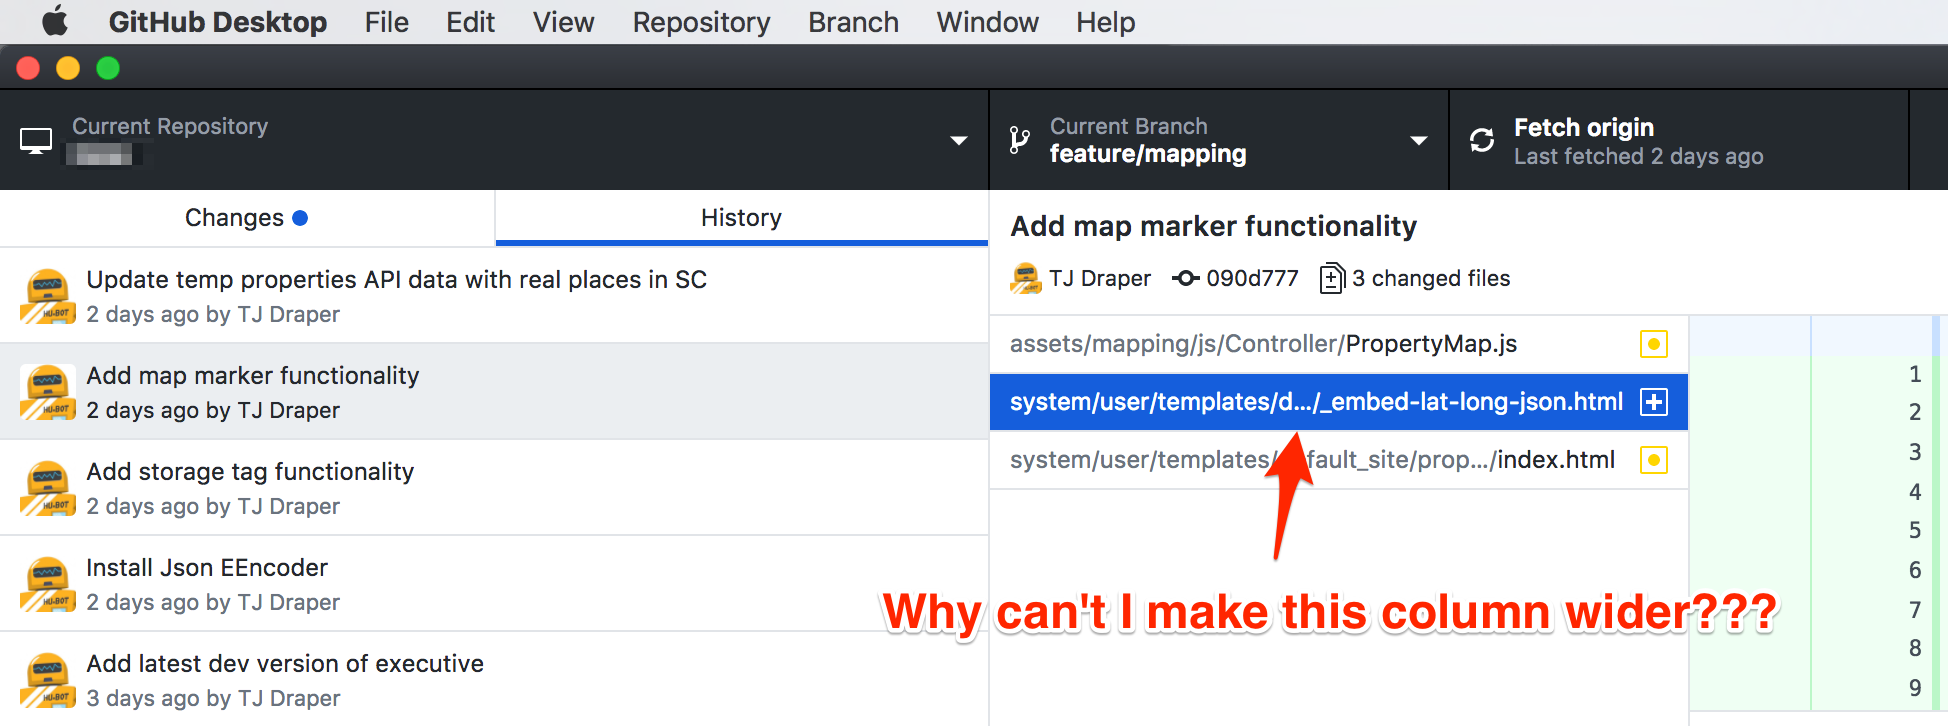Screen dimensions: 1948x726
Task: Switch to the Changes tab
Action: (x=247, y=218)
